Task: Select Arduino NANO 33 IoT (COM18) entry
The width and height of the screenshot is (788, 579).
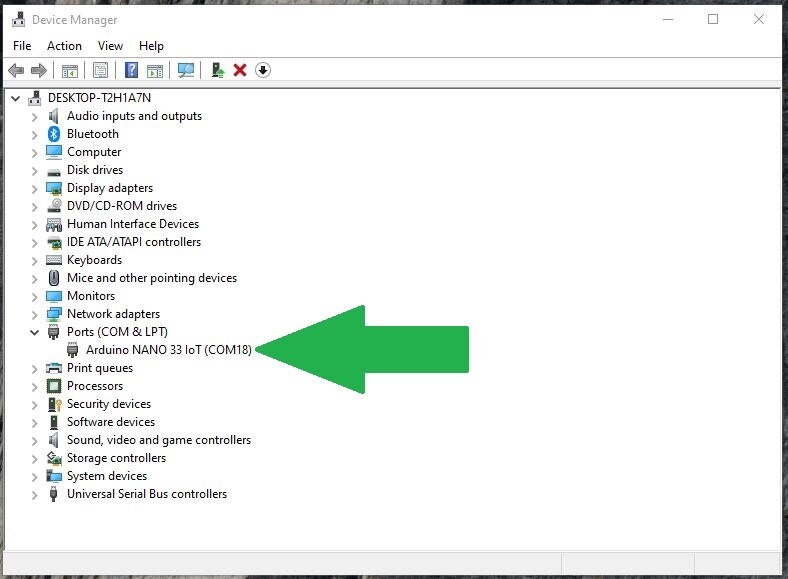Action: (x=169, y=350)
